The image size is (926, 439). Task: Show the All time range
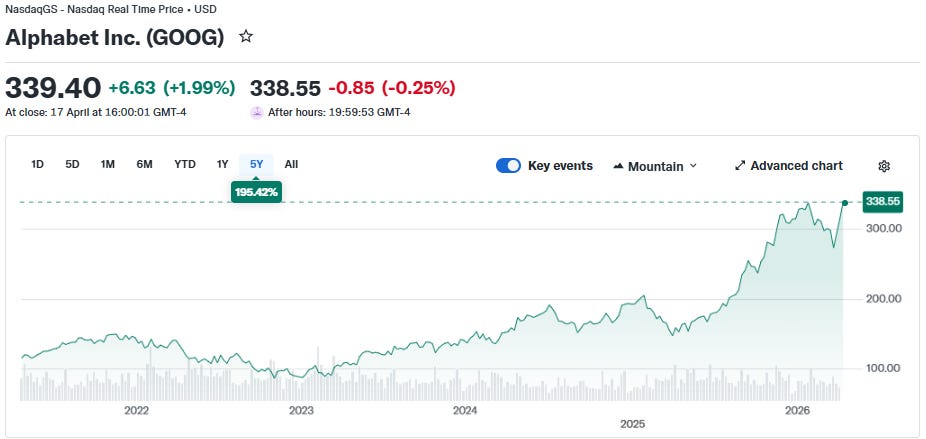[x=291, y=164]
